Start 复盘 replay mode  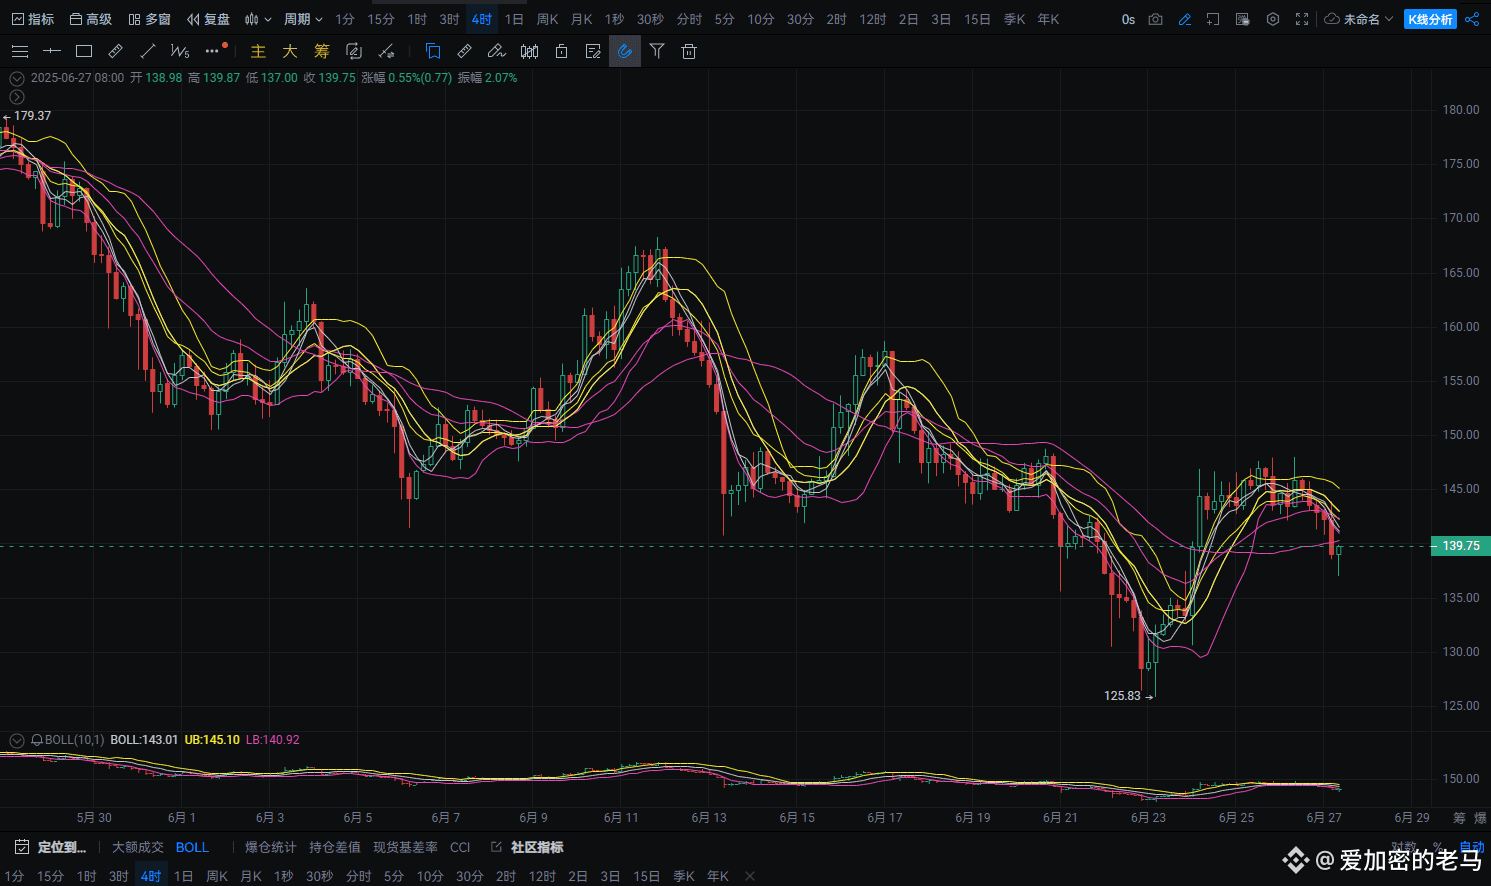pyautogui.click(x=208, y=19)
